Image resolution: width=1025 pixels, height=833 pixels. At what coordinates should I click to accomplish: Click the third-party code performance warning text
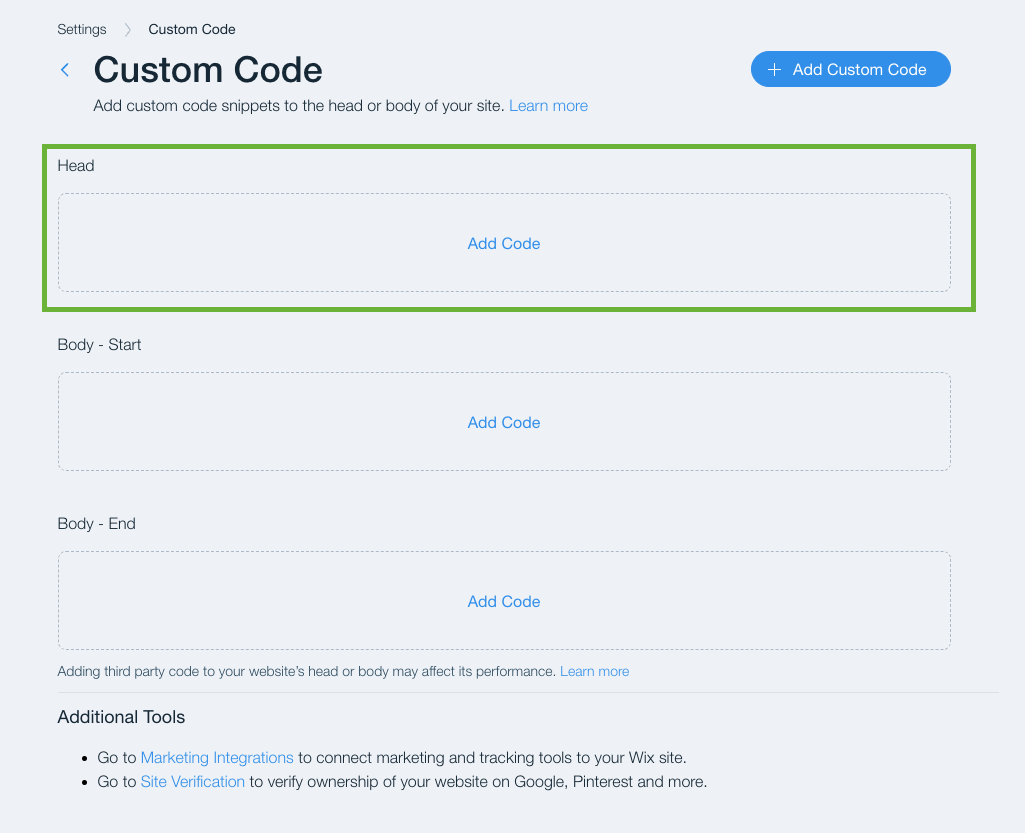(300, 671)
